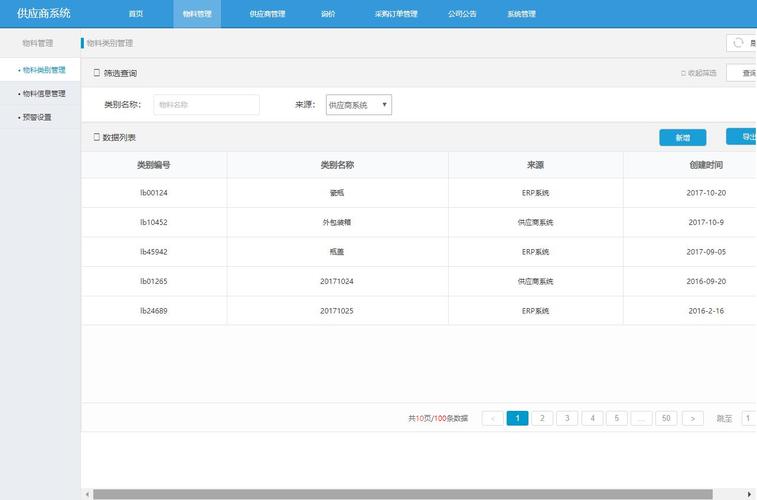Click the 筛选查询 section icon
This screenshot has height=500, width=757.
(x=97, y=73)
